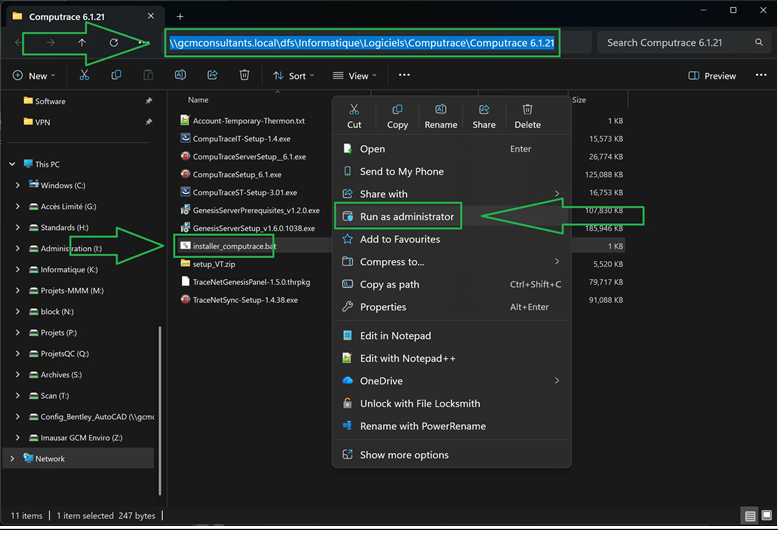
Task: Select CompuTraceSetup_6.1.exe file
Action: (231, 175)
